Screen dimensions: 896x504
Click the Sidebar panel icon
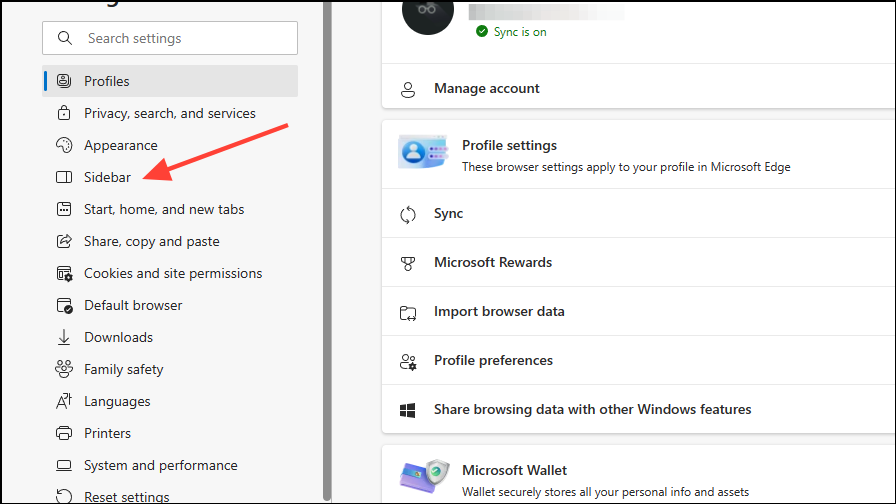tap(64, 177)
